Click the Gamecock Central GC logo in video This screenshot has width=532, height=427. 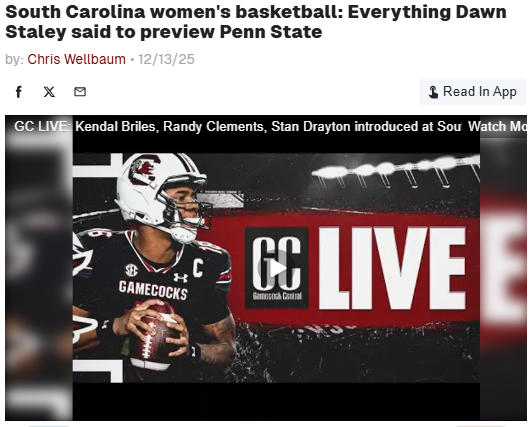pyautogui.click(x=277, y=268)
